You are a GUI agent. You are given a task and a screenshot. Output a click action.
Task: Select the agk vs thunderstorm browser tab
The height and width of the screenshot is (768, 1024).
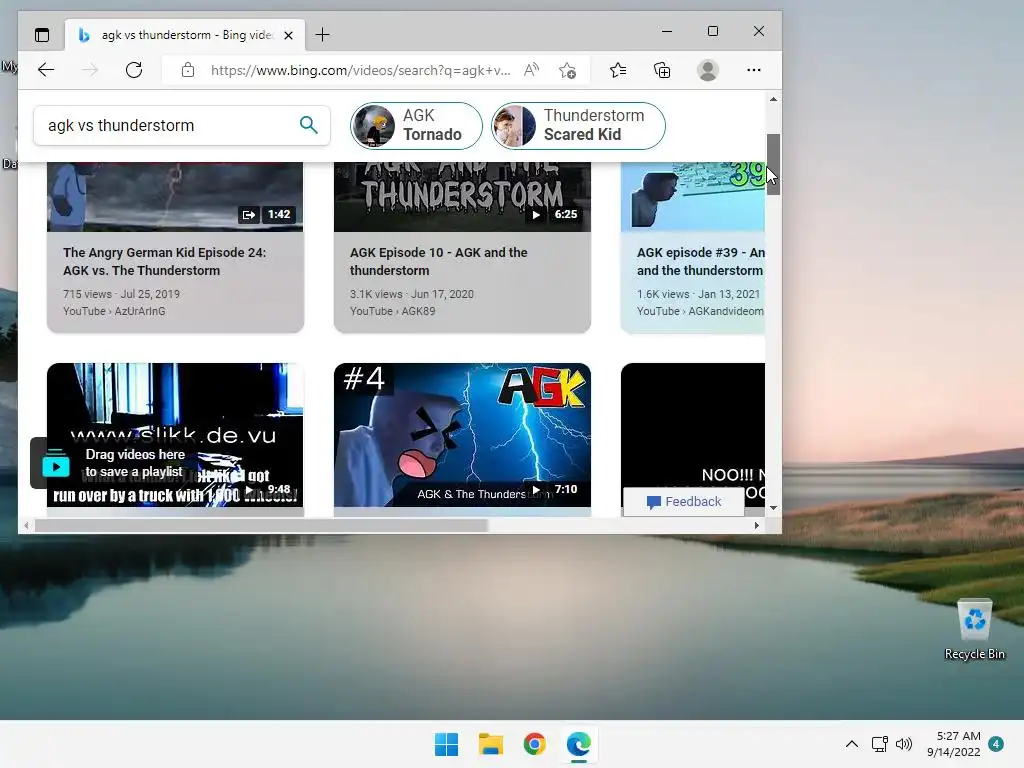tap(184, 35)
